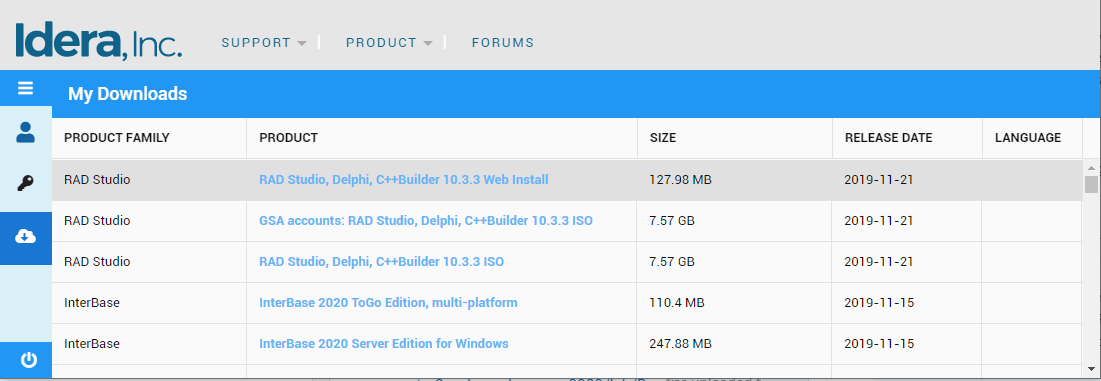The width and height of the screenshot is (1101, 381).
Task: Click the user profile sidebar icon
Action: 26,132
